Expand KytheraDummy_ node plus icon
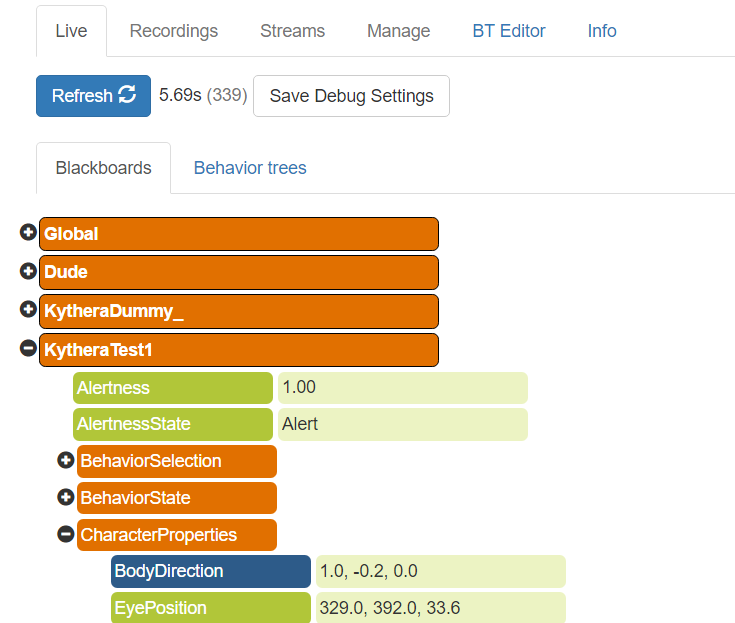Image resolution: width=735 pixels, height=623 pixels. pyautogui.click(x=28, y=310)
